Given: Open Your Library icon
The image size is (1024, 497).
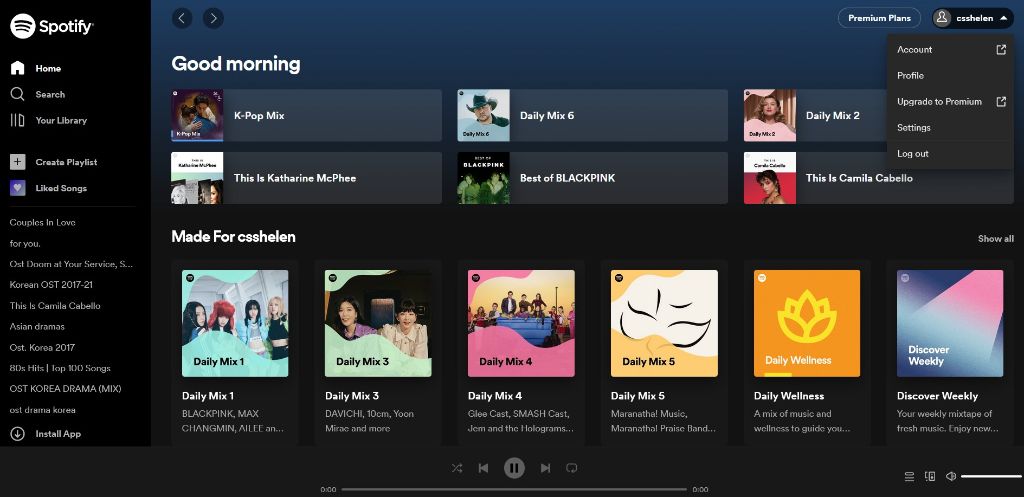Looking at the screenshot, I should pyautogui.click(x=18, y=120).
